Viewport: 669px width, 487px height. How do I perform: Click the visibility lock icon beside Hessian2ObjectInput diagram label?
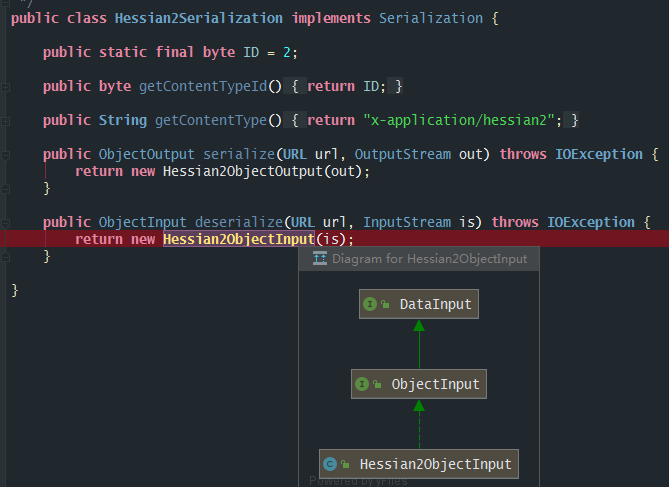346,464
